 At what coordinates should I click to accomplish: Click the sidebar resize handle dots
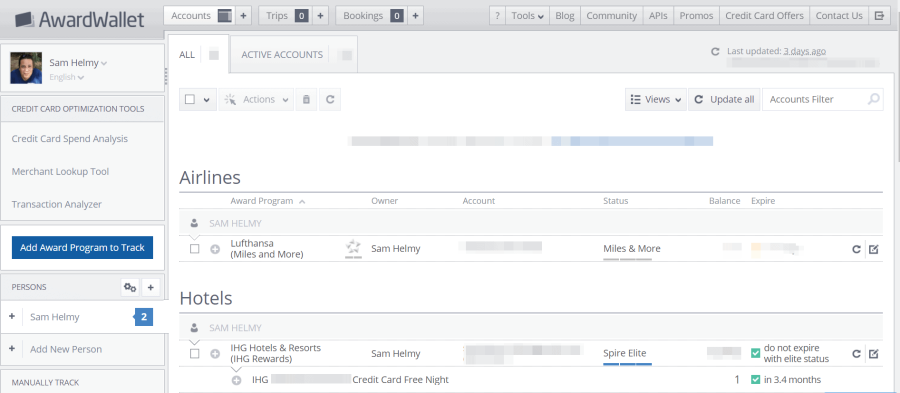[x=166, y=75]
